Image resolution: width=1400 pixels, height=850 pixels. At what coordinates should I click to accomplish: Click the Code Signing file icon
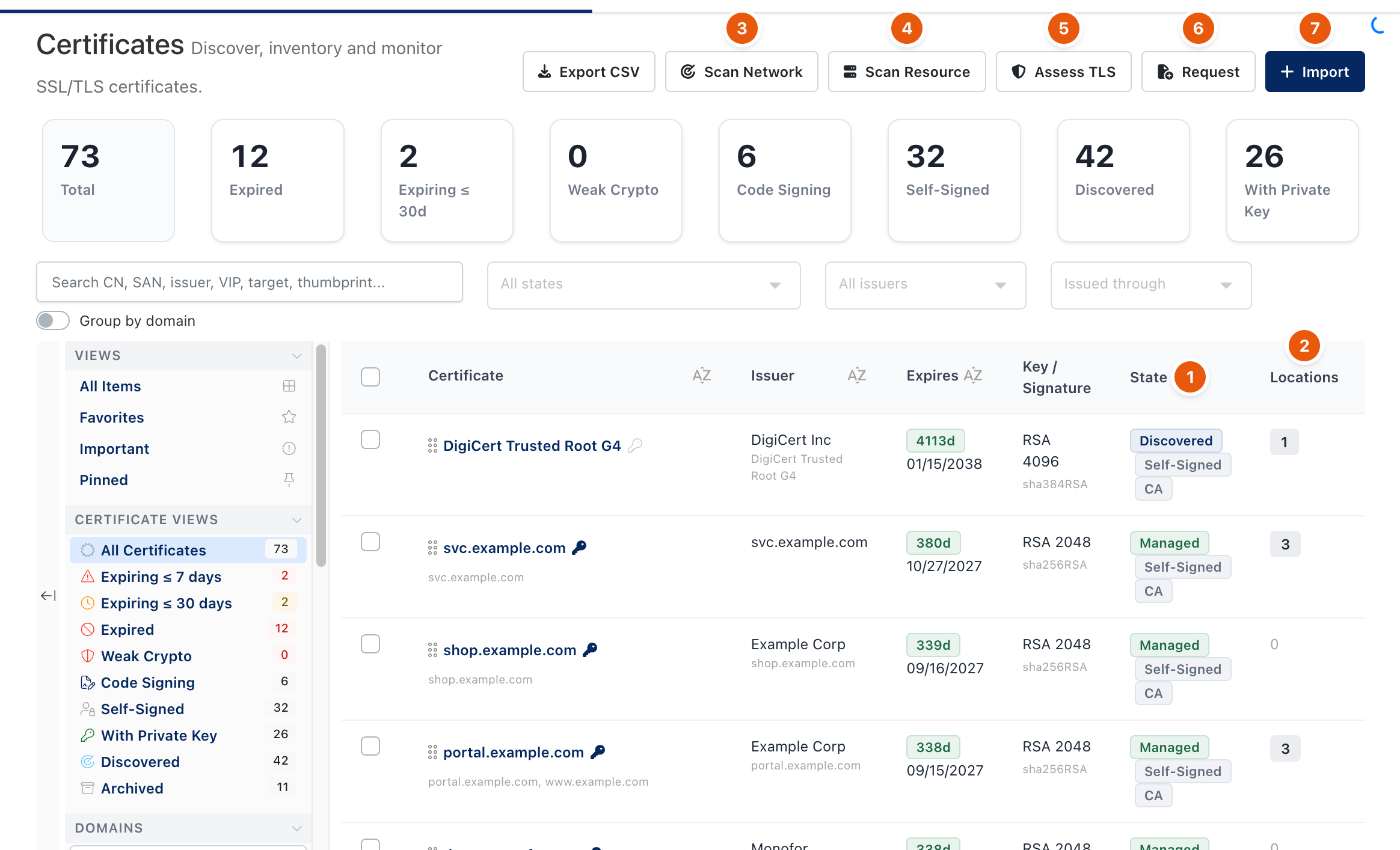[x=87, y=683]
